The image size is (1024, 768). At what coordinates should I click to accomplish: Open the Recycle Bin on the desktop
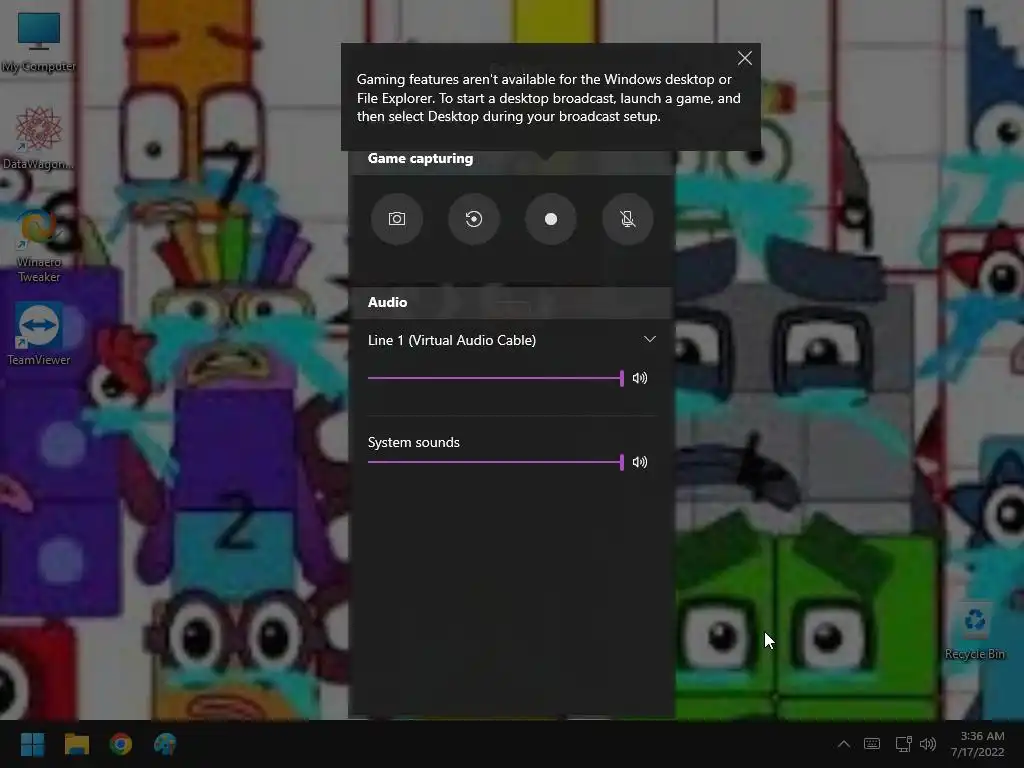(974, 632)
